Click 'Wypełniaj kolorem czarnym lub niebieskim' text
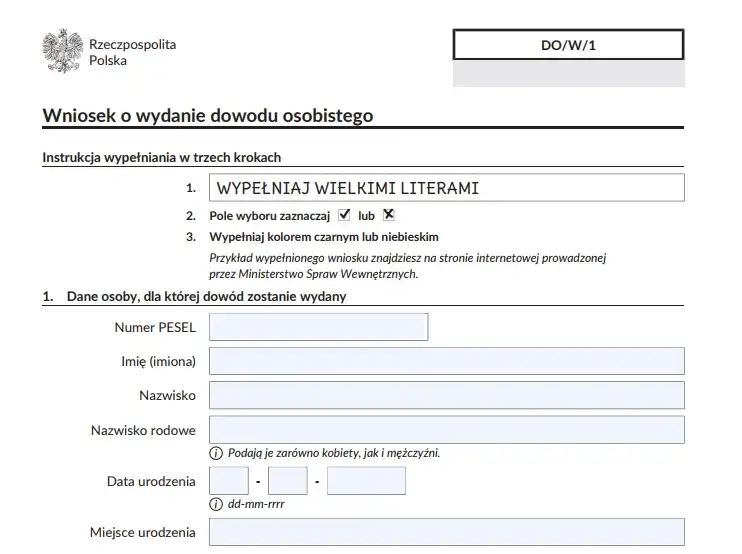Viewport: 742px width, 554px height. coord(324,237)
